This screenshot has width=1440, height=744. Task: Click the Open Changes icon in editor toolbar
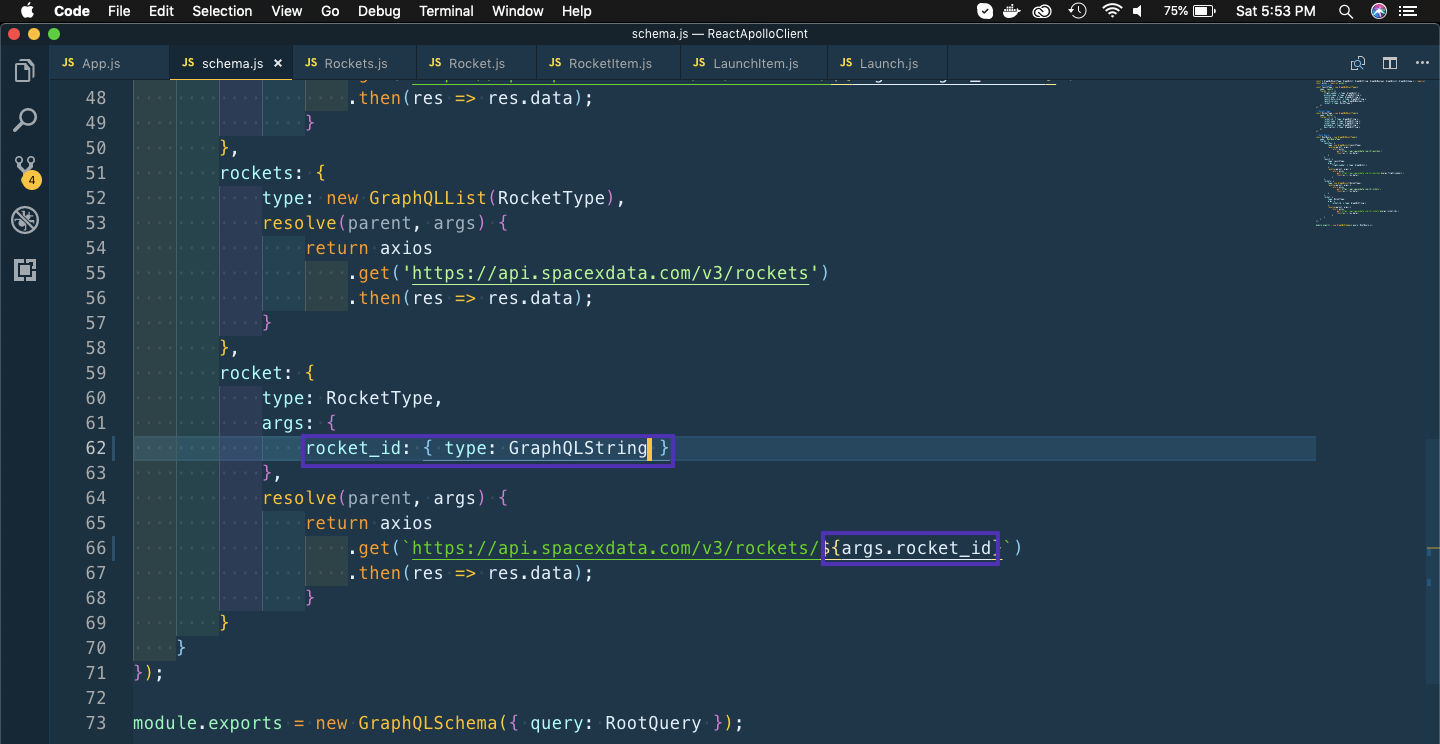coord(1357,63)
